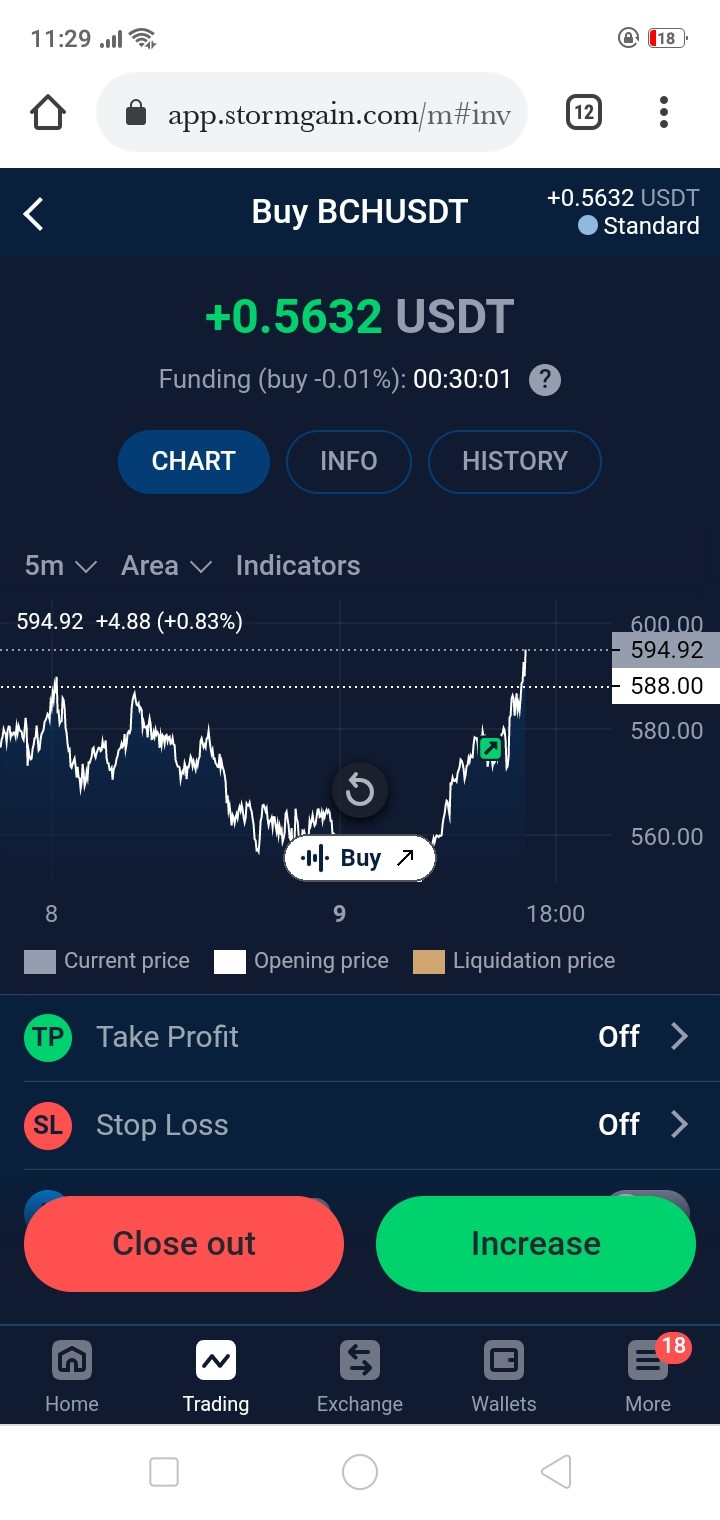Viewport: 720px width, 1520px height.
Task: Tap the green Increase button
Action: click(x=536, y=1244)
